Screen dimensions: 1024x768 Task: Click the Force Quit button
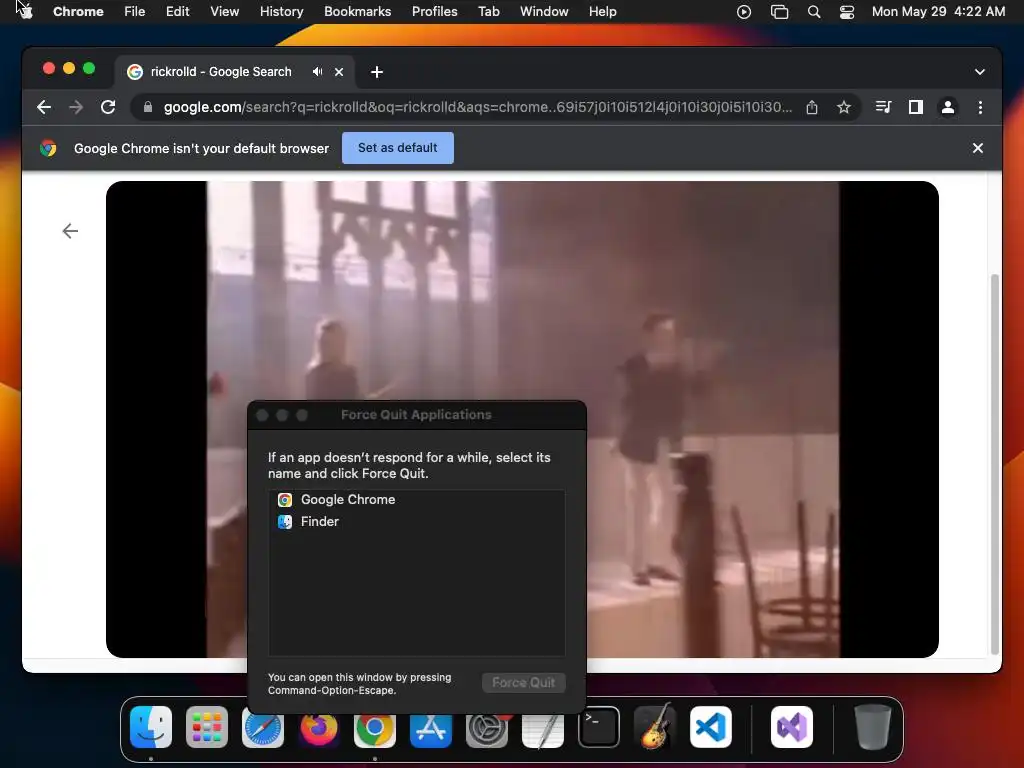[524, 682]
